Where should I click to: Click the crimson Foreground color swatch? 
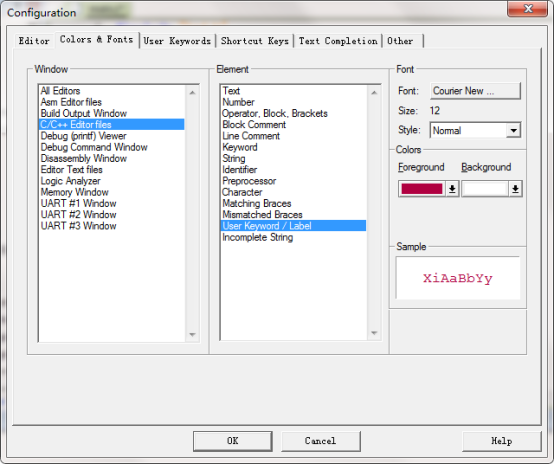click(x=422, y=189)
